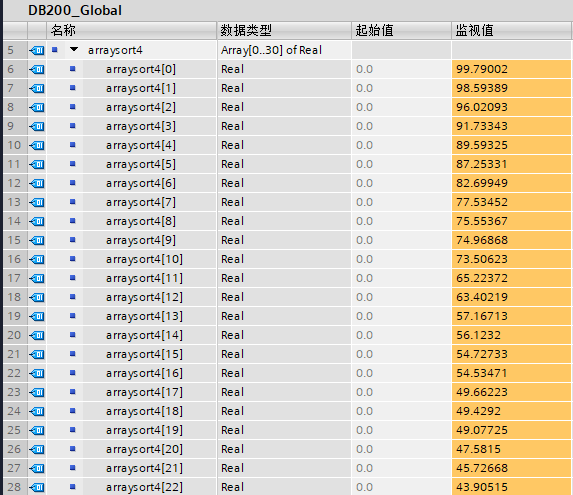Click the monitor value 43.90515

(x=511, y=487)
